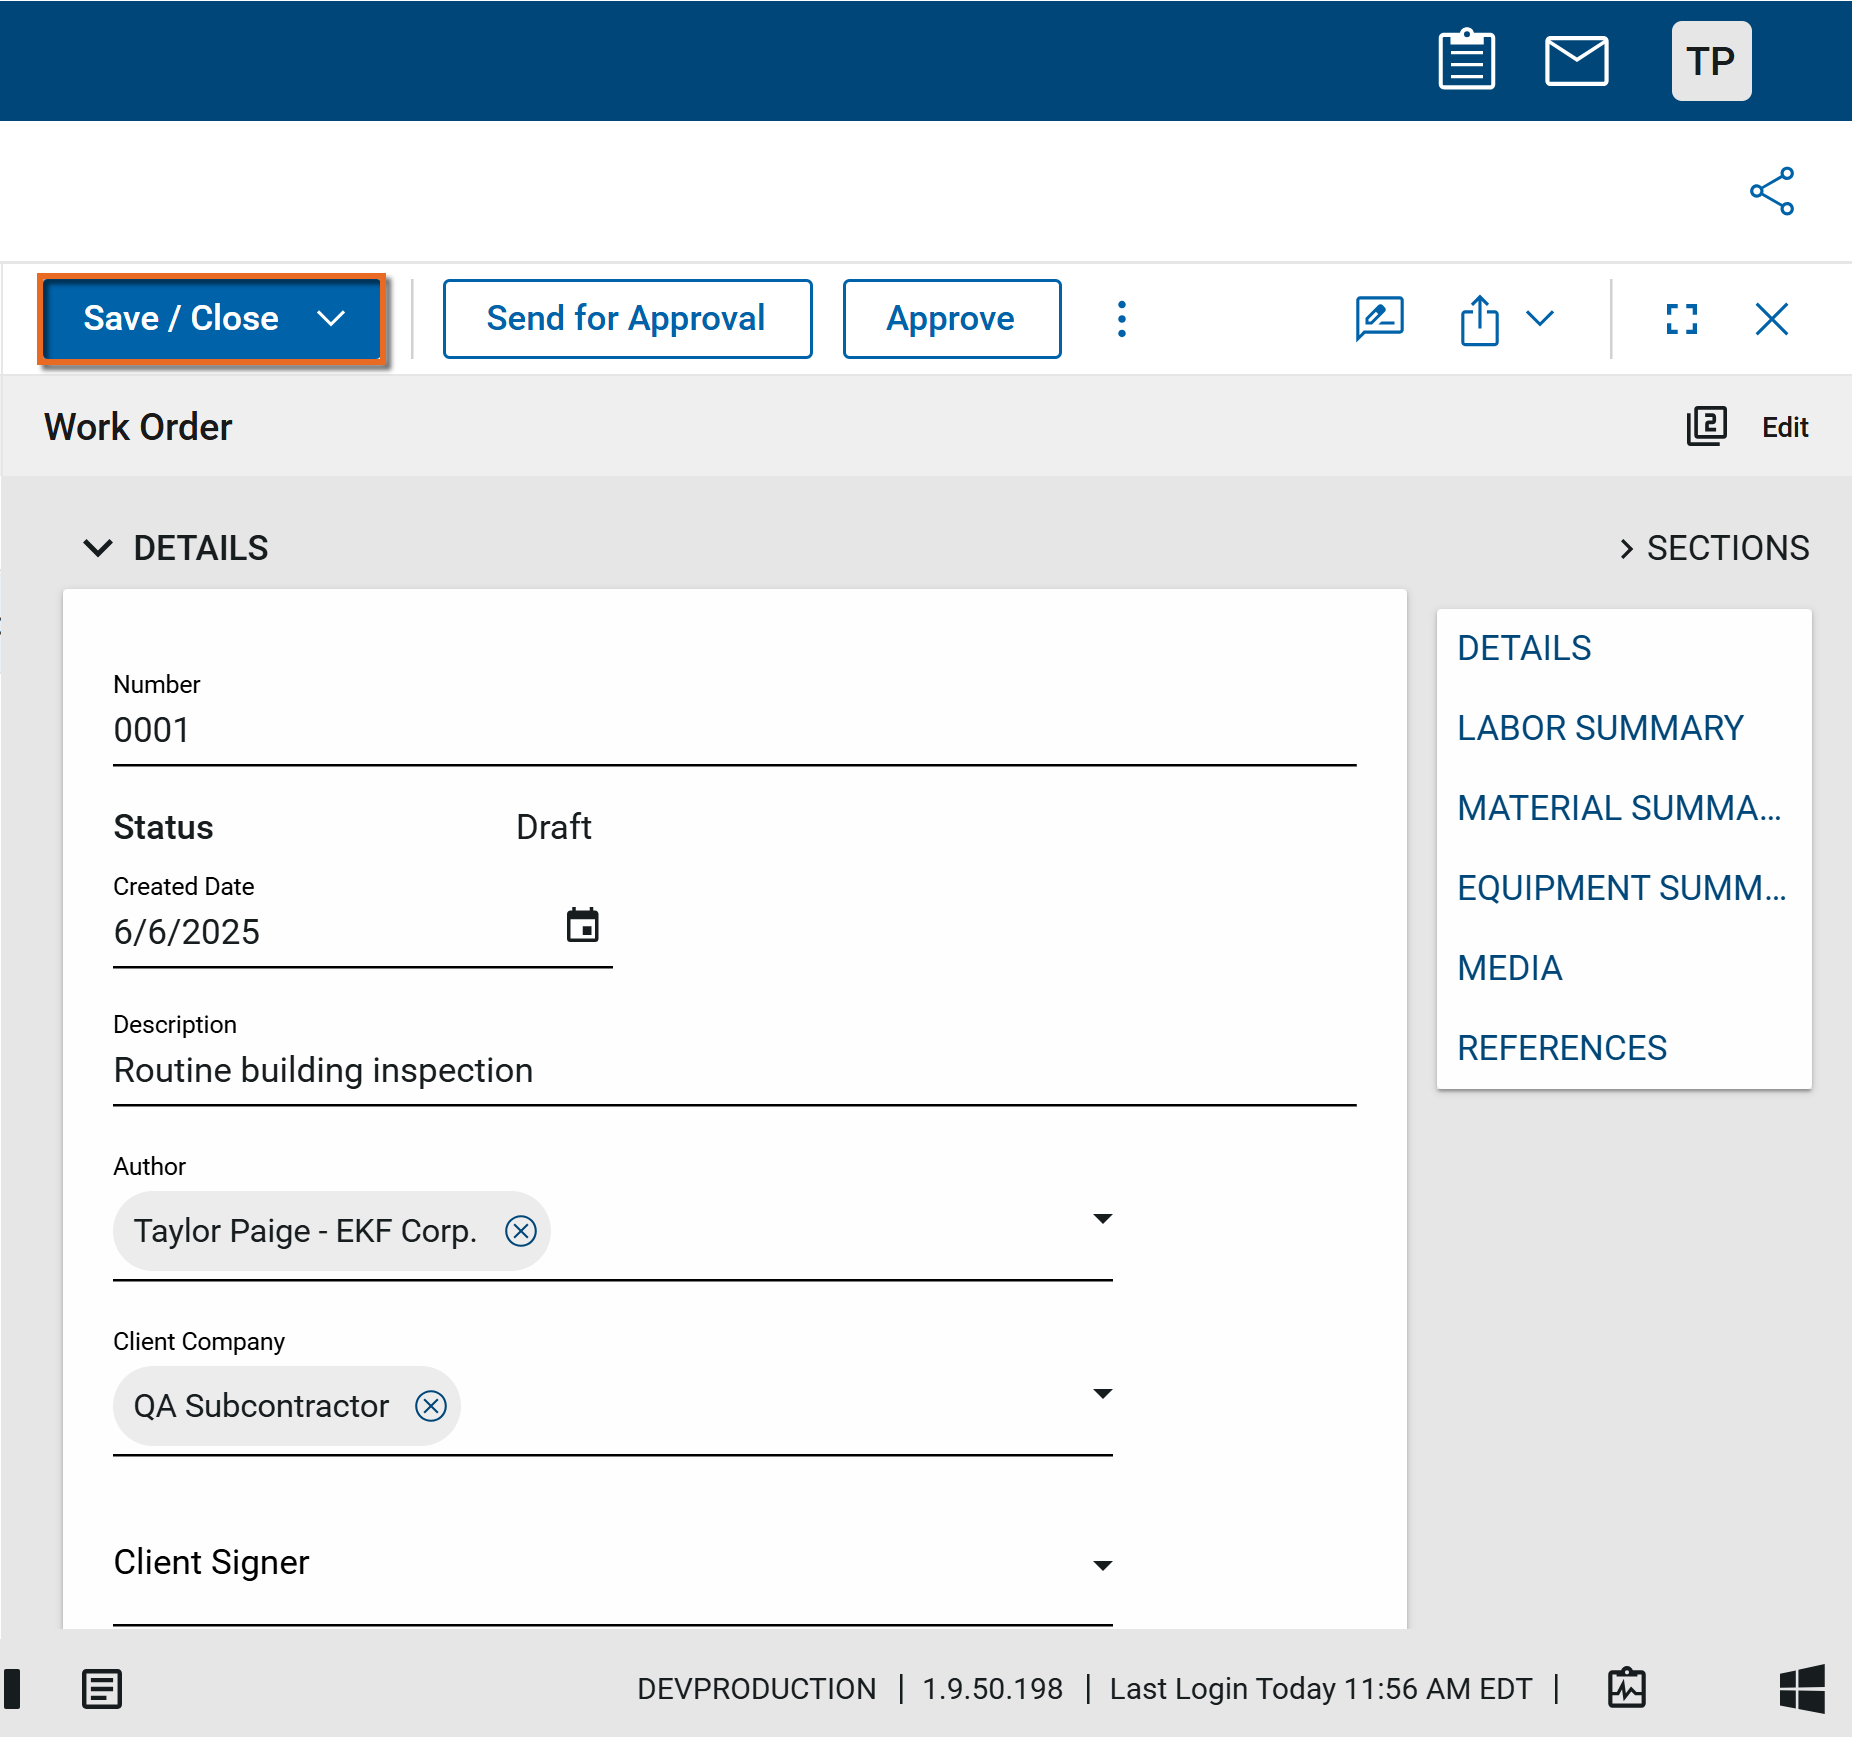Click the share icon below header
1852x1737 pixels.
tap(1771, 191)
